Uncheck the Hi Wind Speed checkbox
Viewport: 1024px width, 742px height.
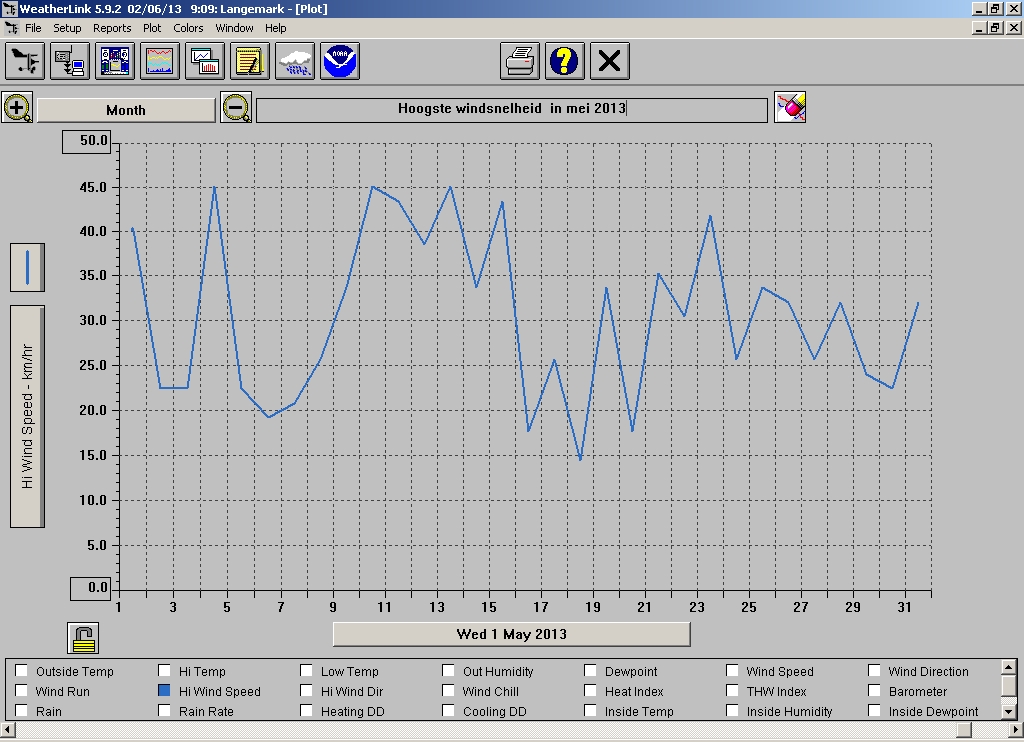(165, 690)
